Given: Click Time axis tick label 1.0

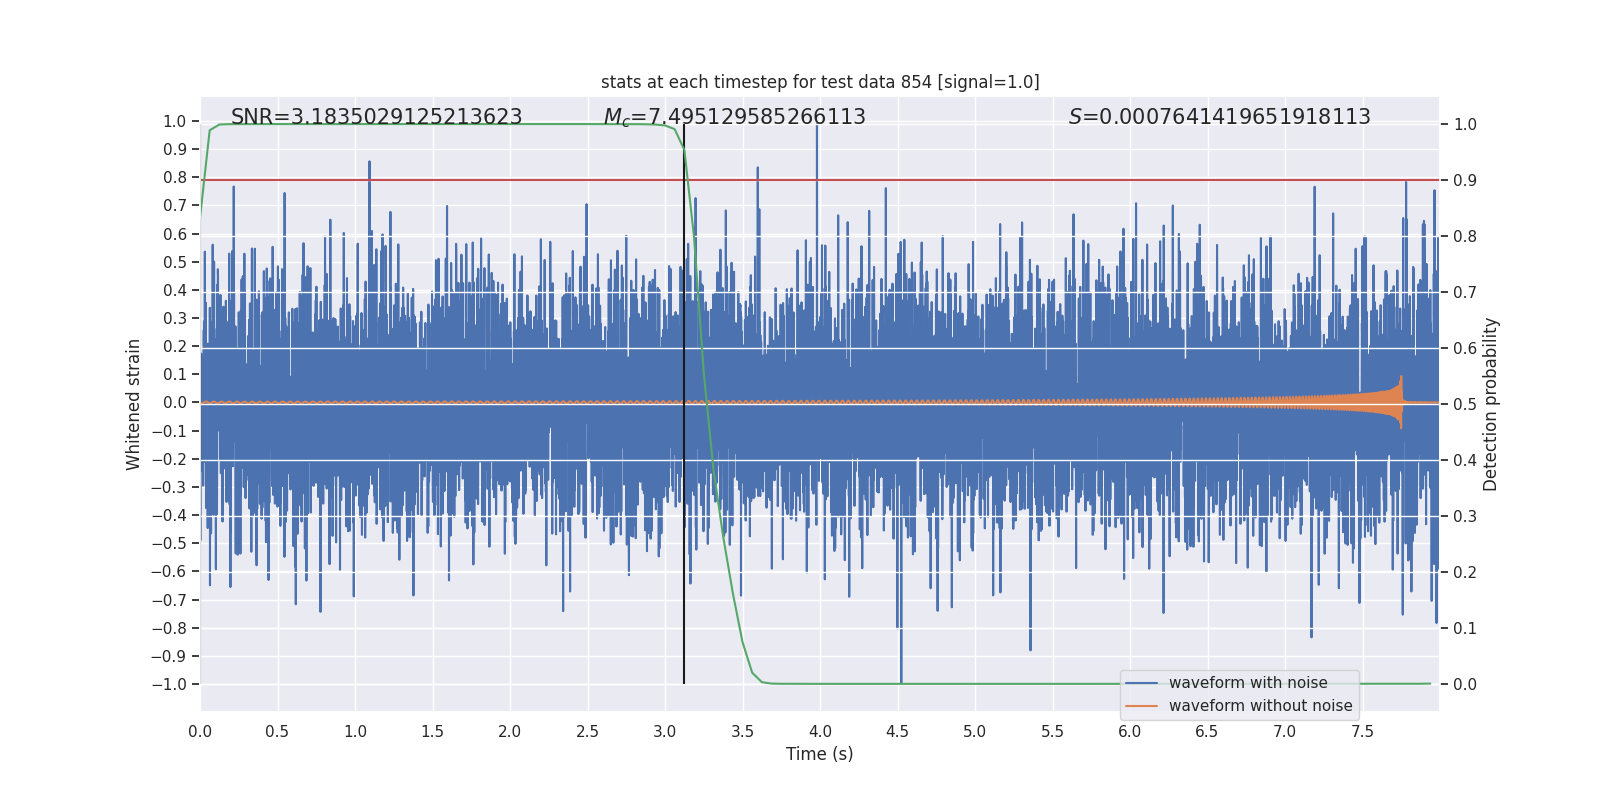Looking at the screenshot, I should (x=355, y=731).
